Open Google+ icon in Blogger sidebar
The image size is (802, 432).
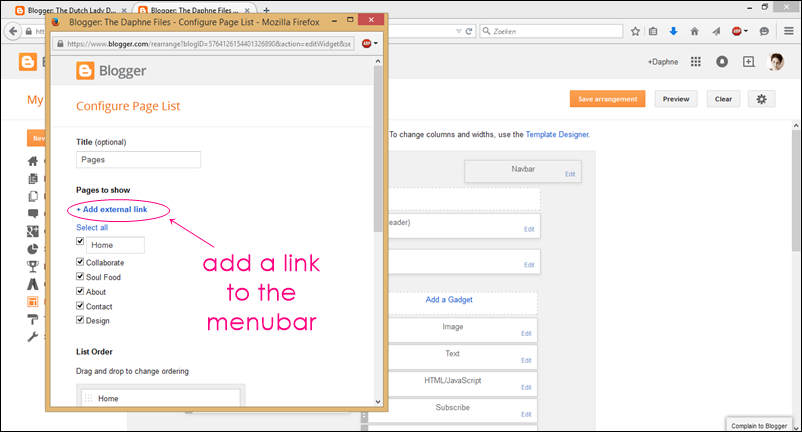(x=33, y=232)
